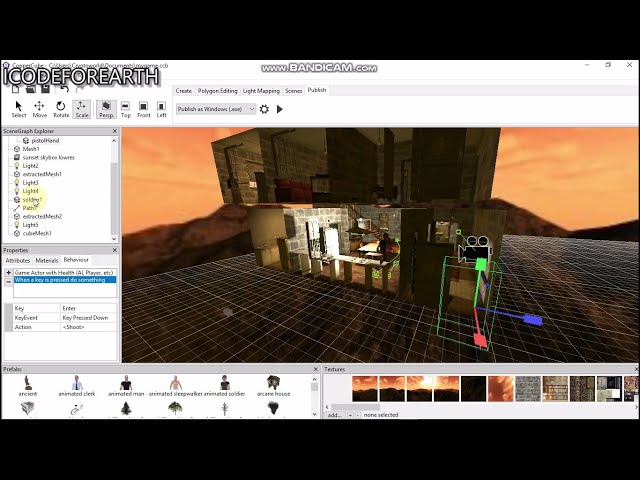Select Path1 in the SceneGraph tree
640x480 pixels.
coord(29,208)
